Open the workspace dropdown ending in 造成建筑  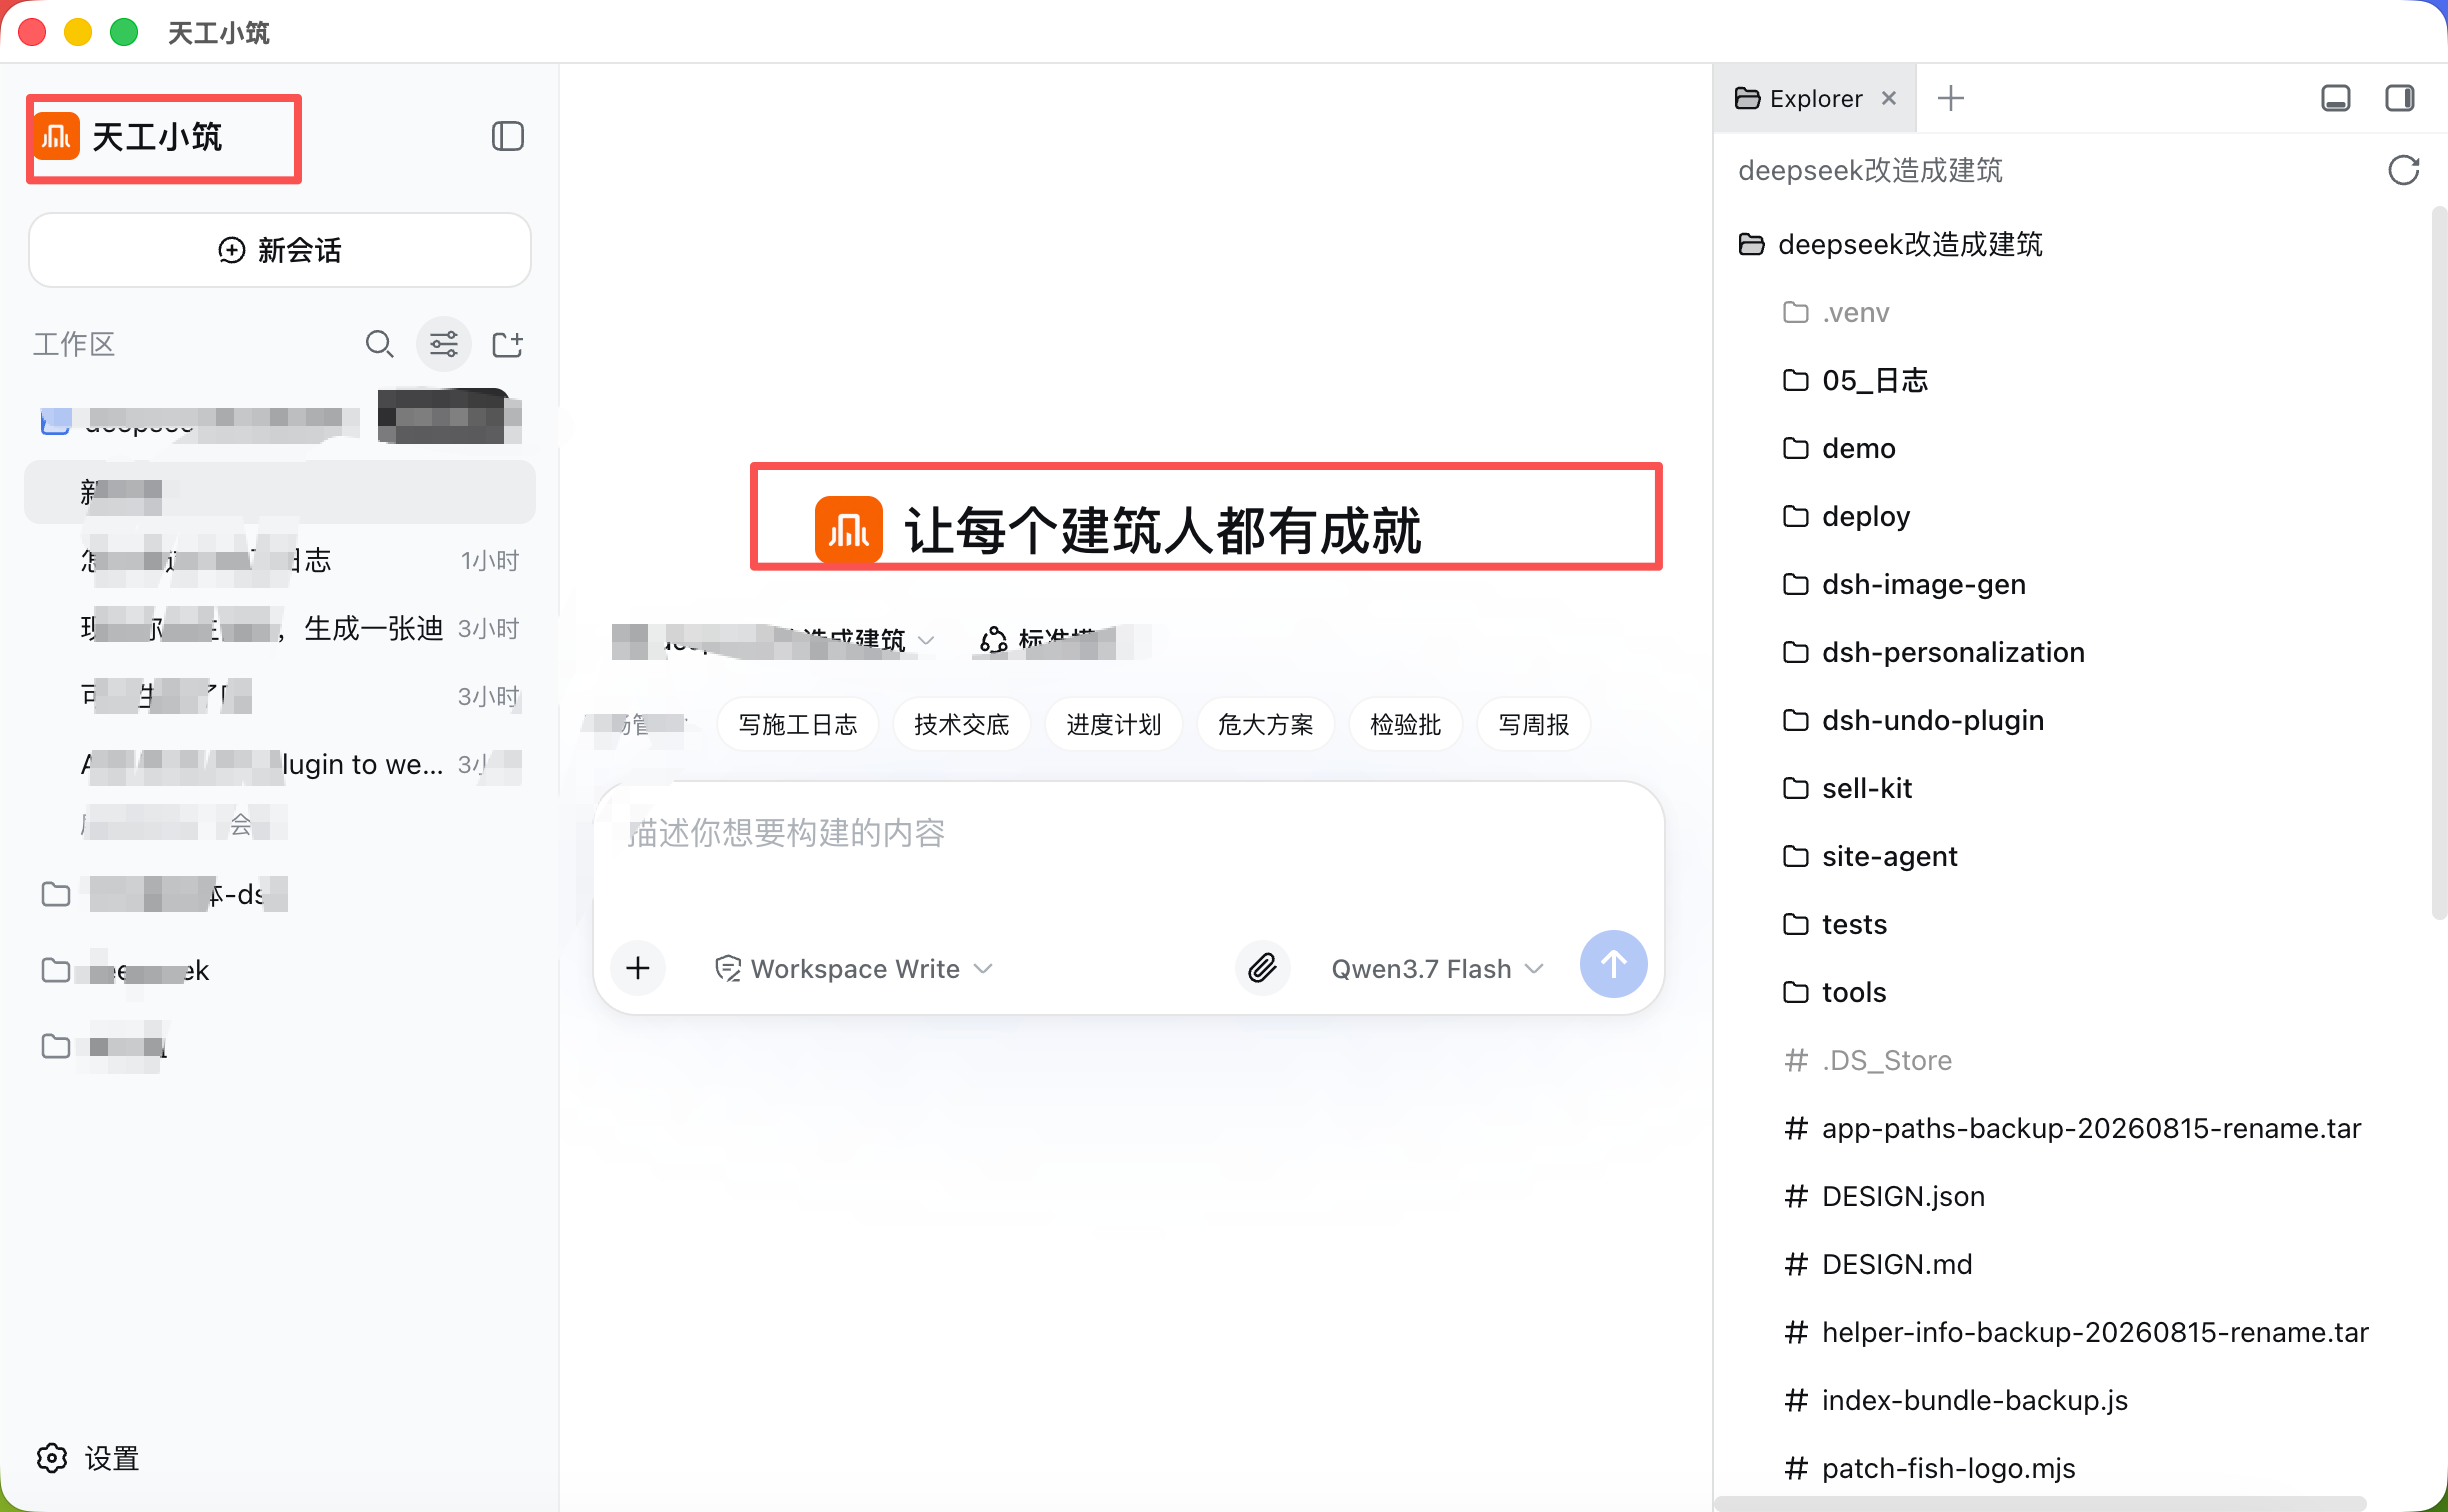(x=774, y=640)
